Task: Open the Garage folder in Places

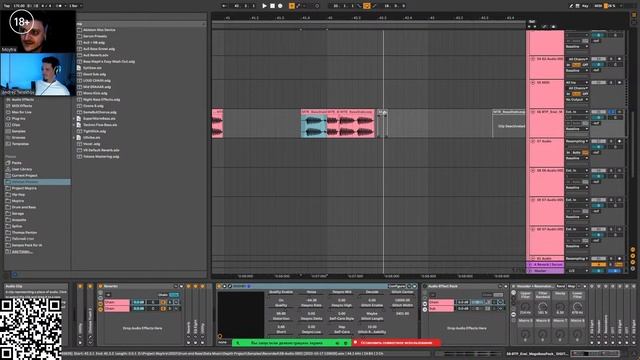Action: [x=18, y=213]
